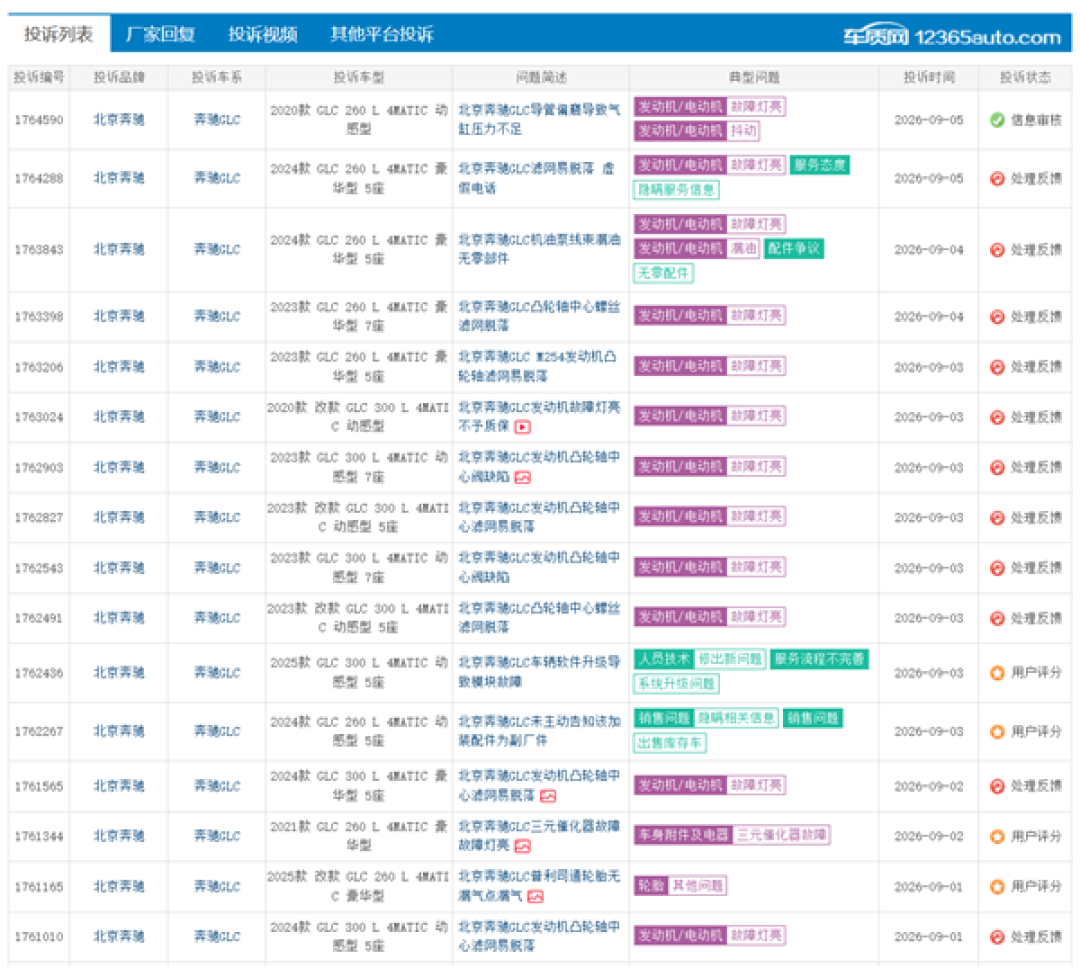This screenshot has width=1080, height=968.
Task: Click the 车质网 12365auto.com logo
Action: (952, 37)
